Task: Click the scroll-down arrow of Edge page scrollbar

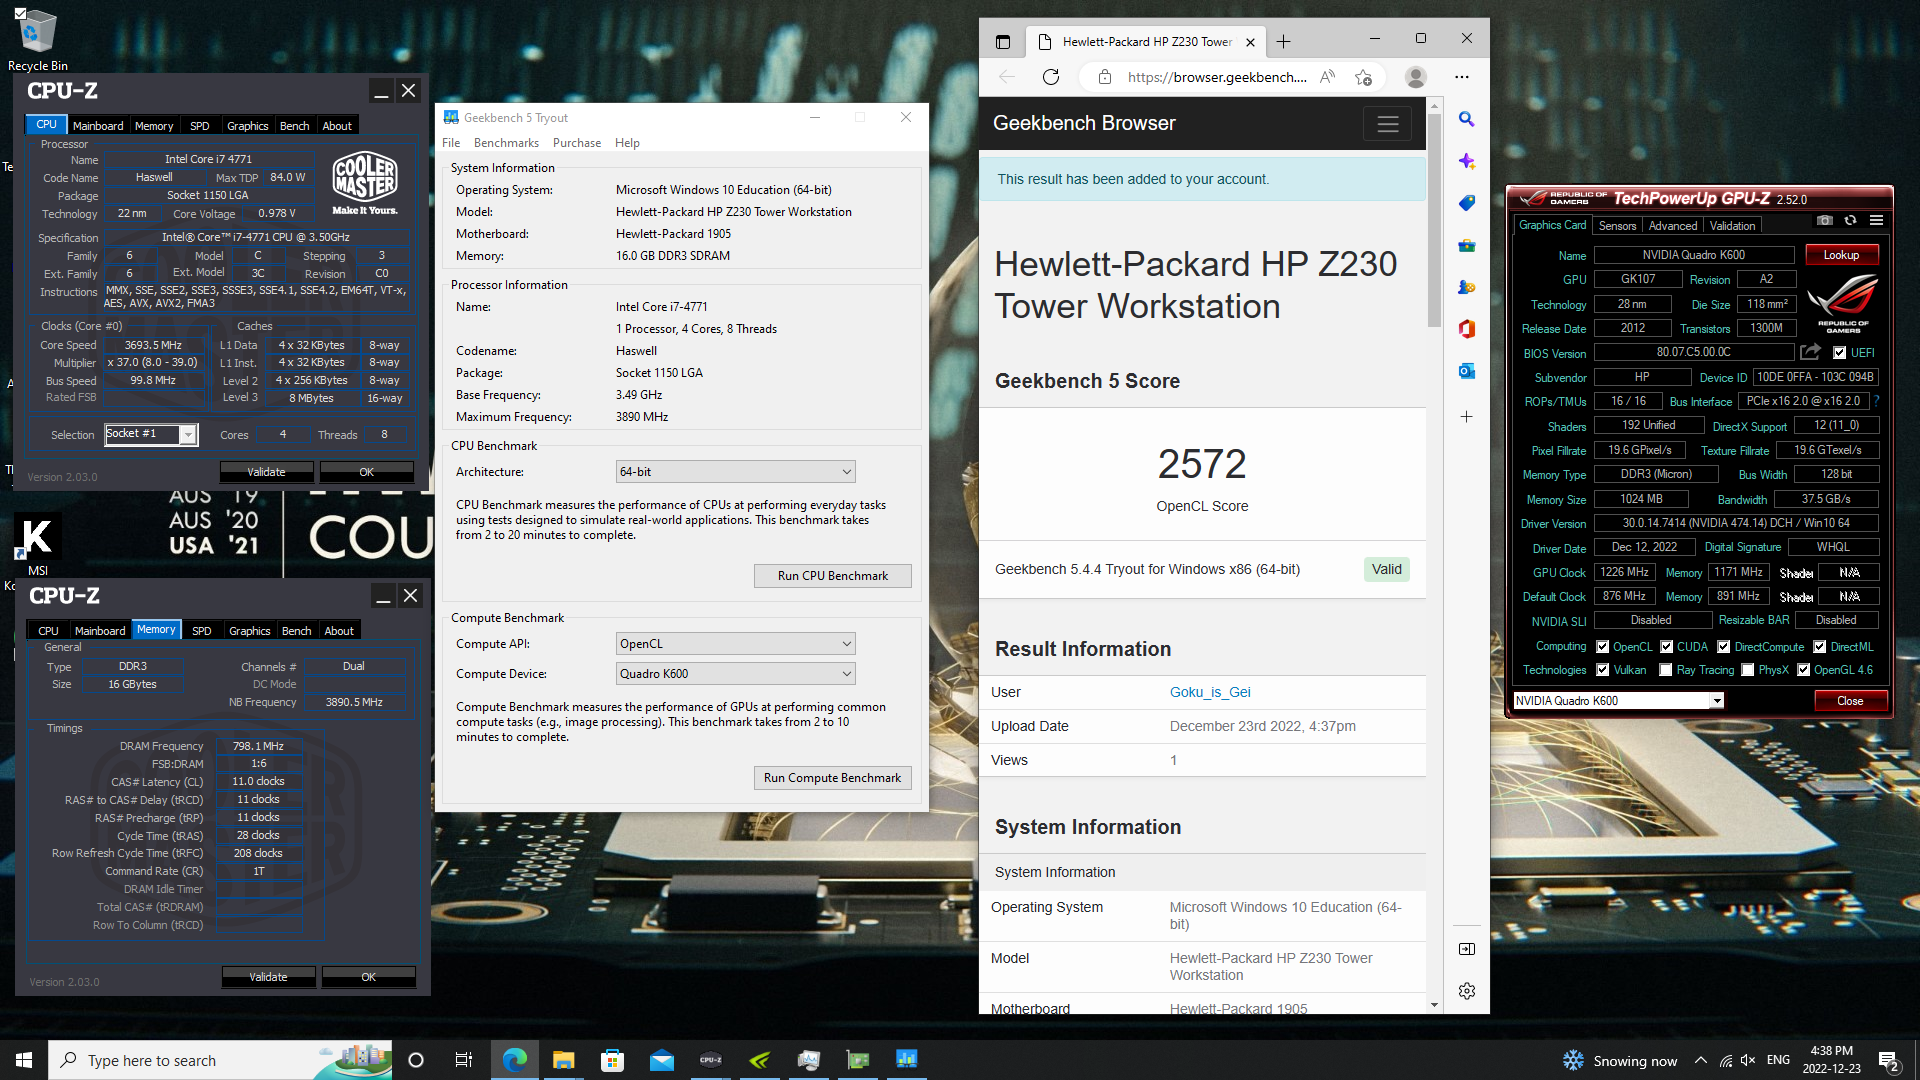Action: 1434,1005
